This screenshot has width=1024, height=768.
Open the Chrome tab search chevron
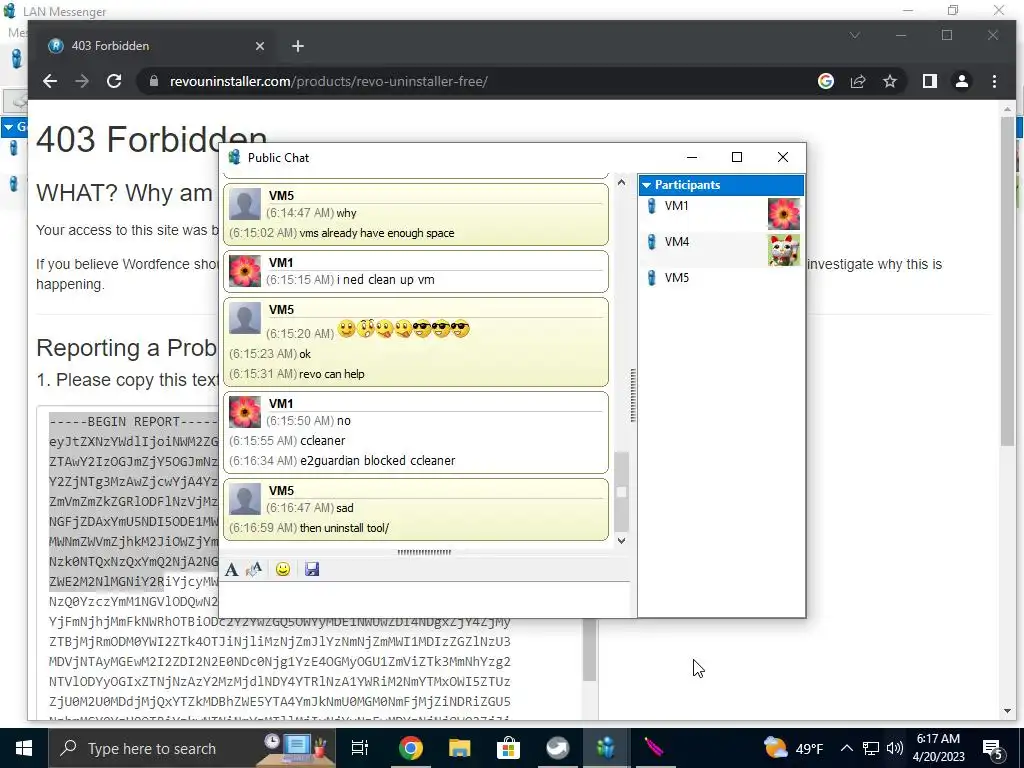[854, 35]
